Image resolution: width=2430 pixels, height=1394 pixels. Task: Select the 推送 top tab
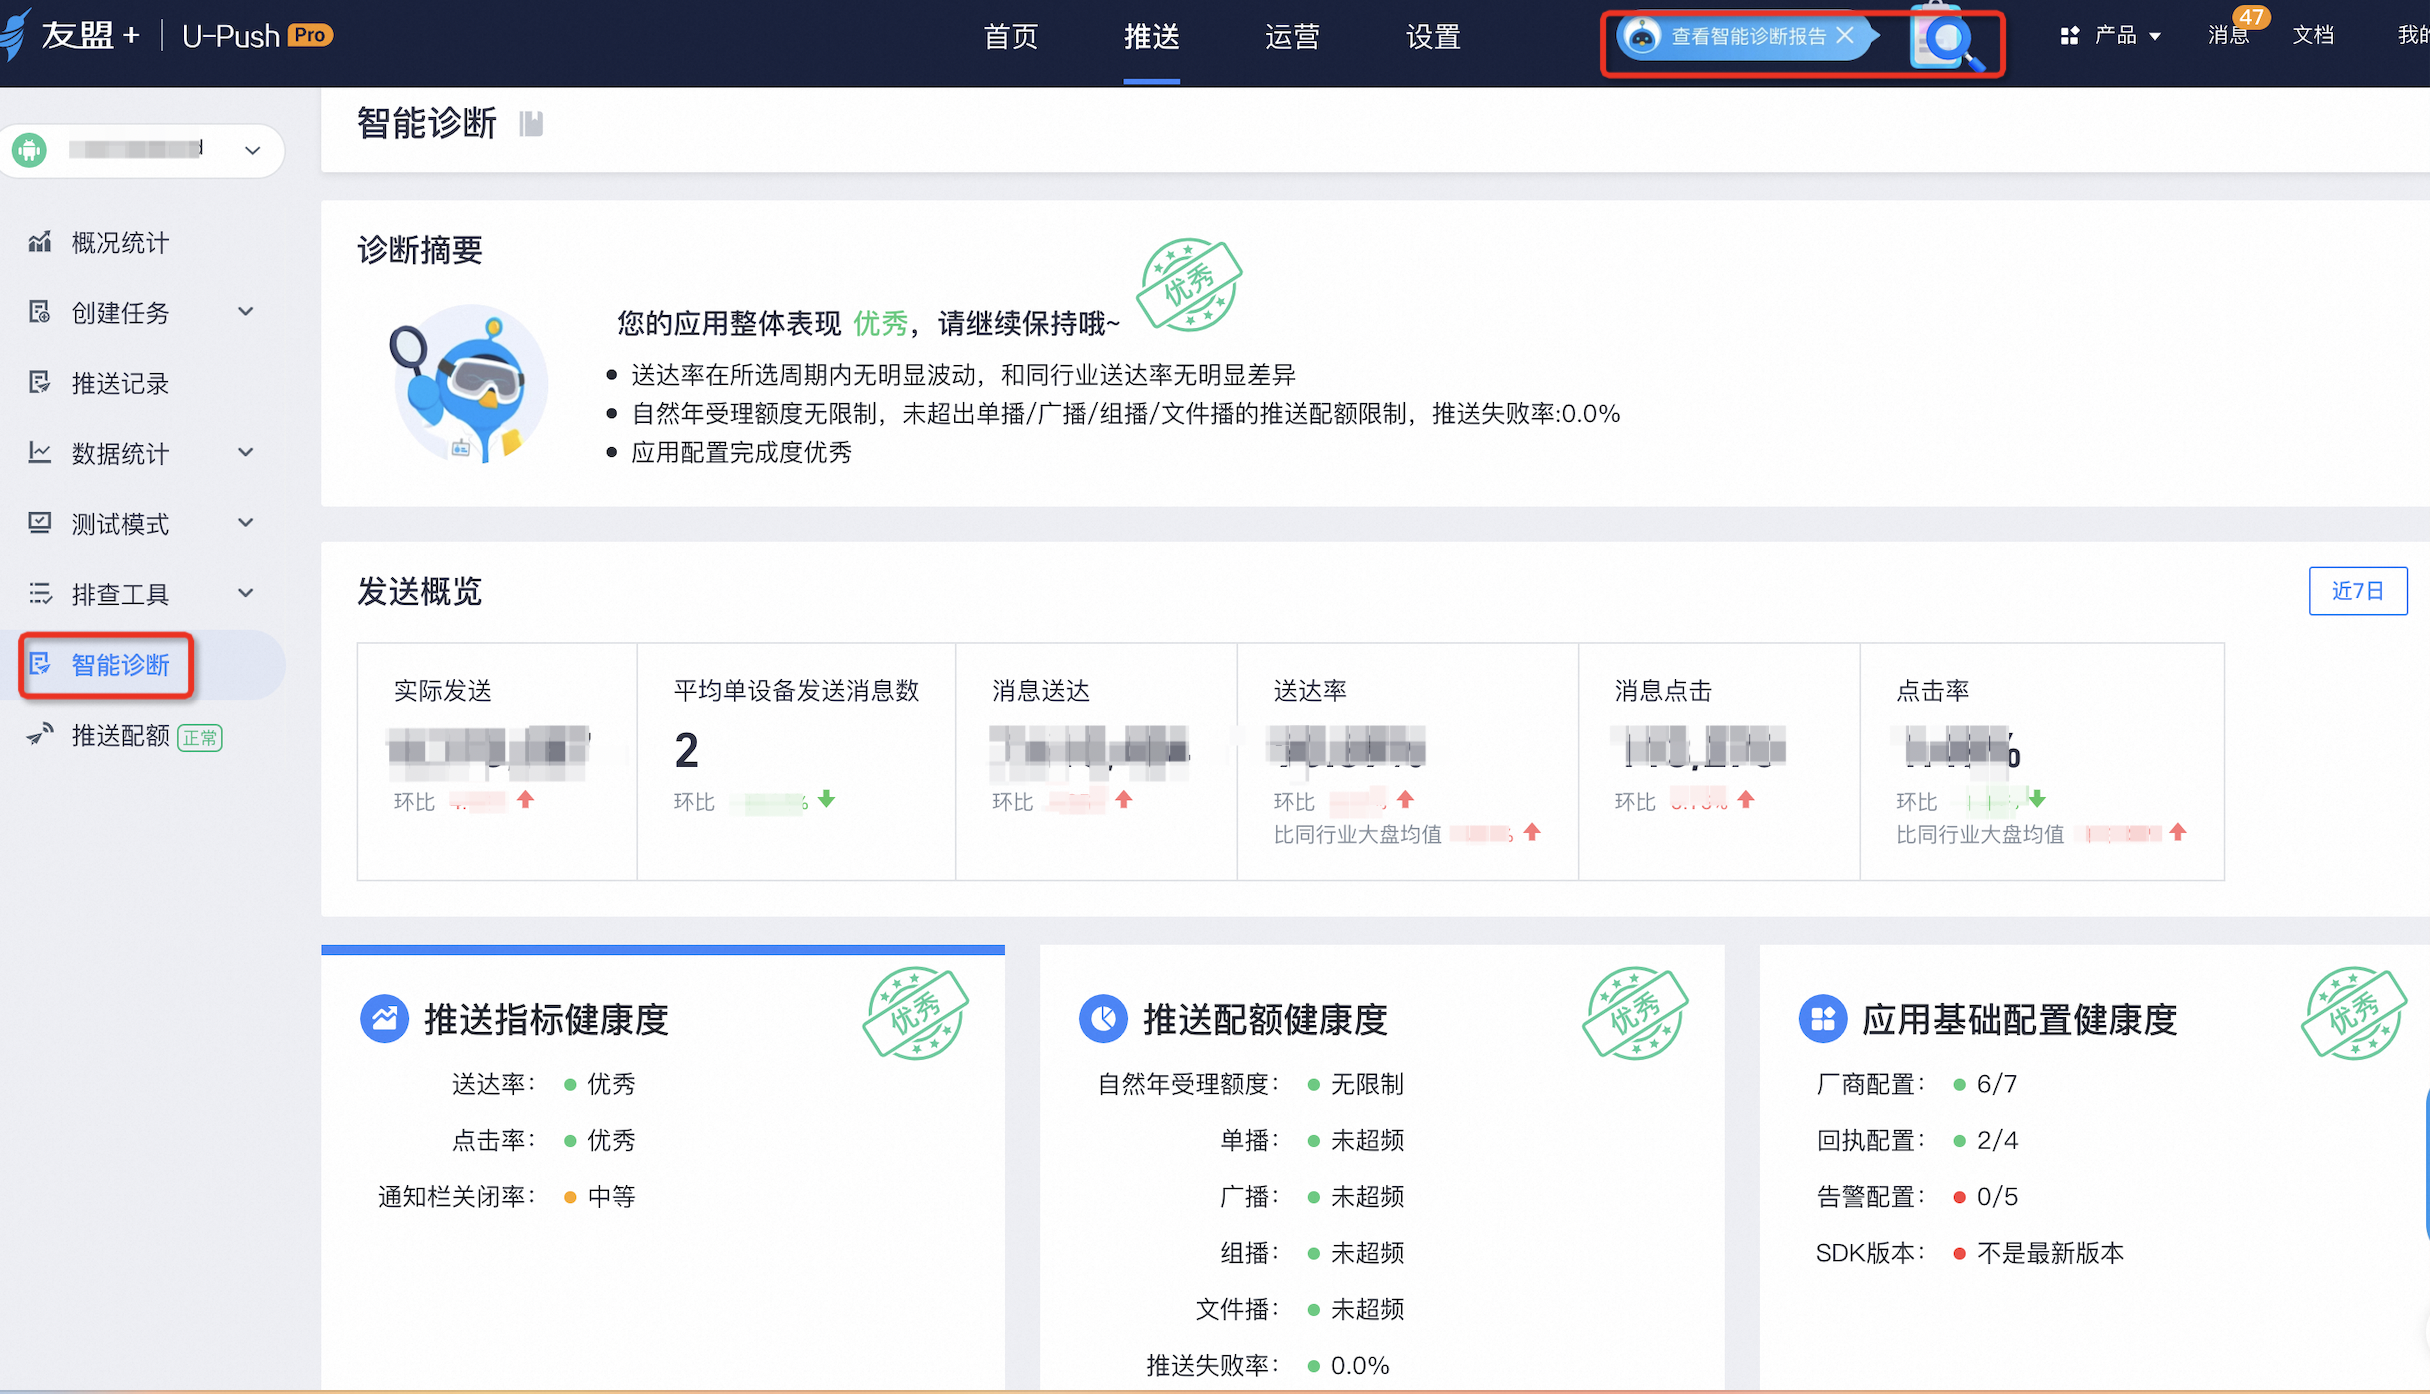[x=1151, y=37]
